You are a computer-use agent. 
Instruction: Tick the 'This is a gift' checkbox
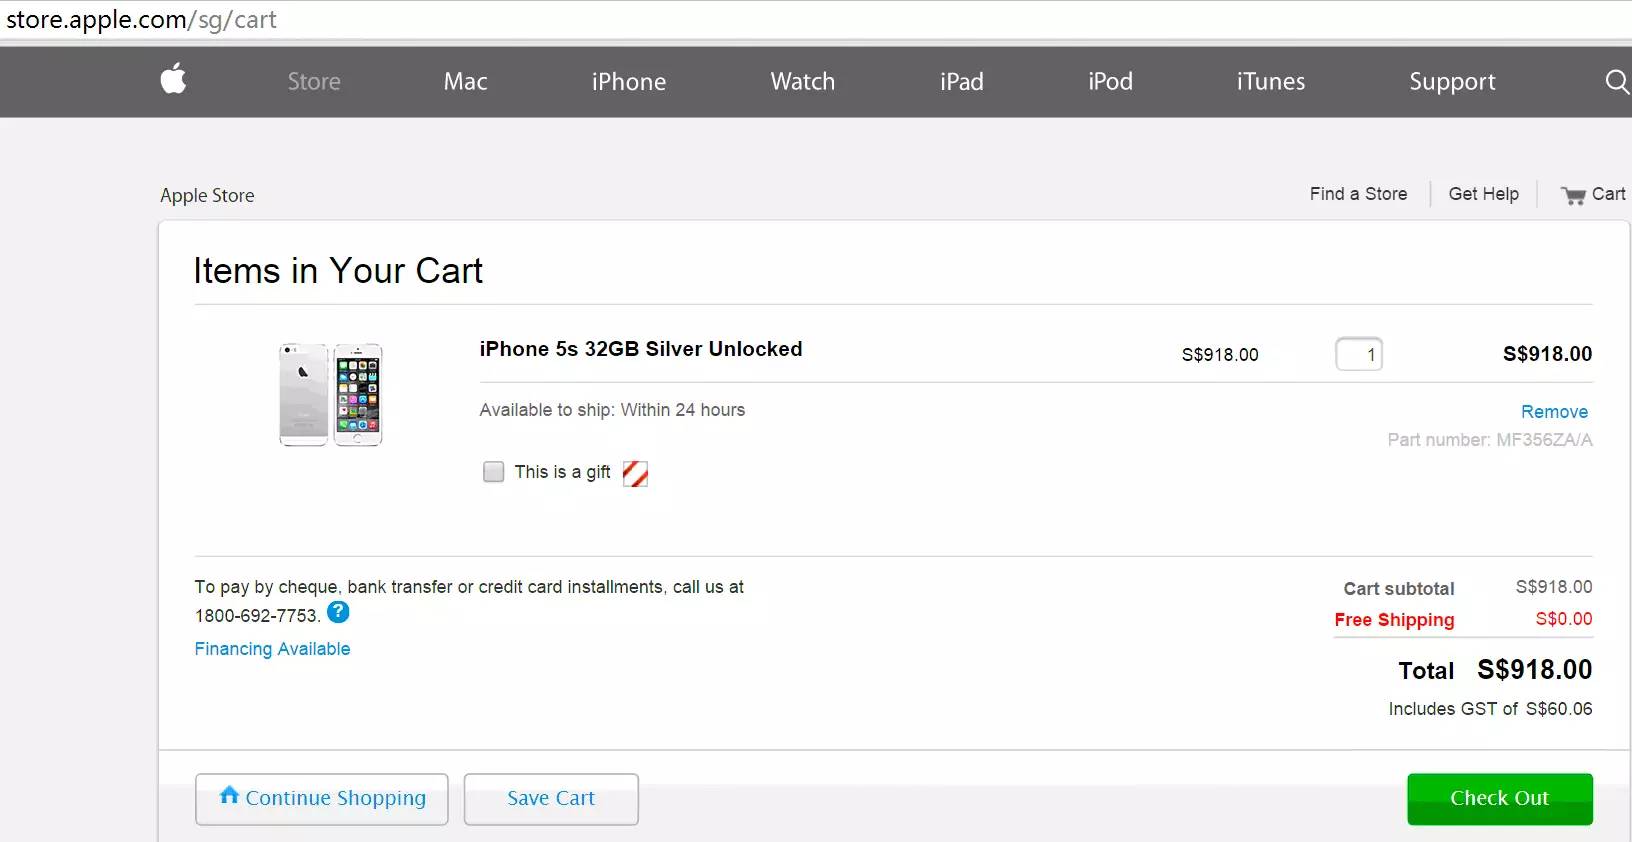pyautogui.click(x=493, y=472)
